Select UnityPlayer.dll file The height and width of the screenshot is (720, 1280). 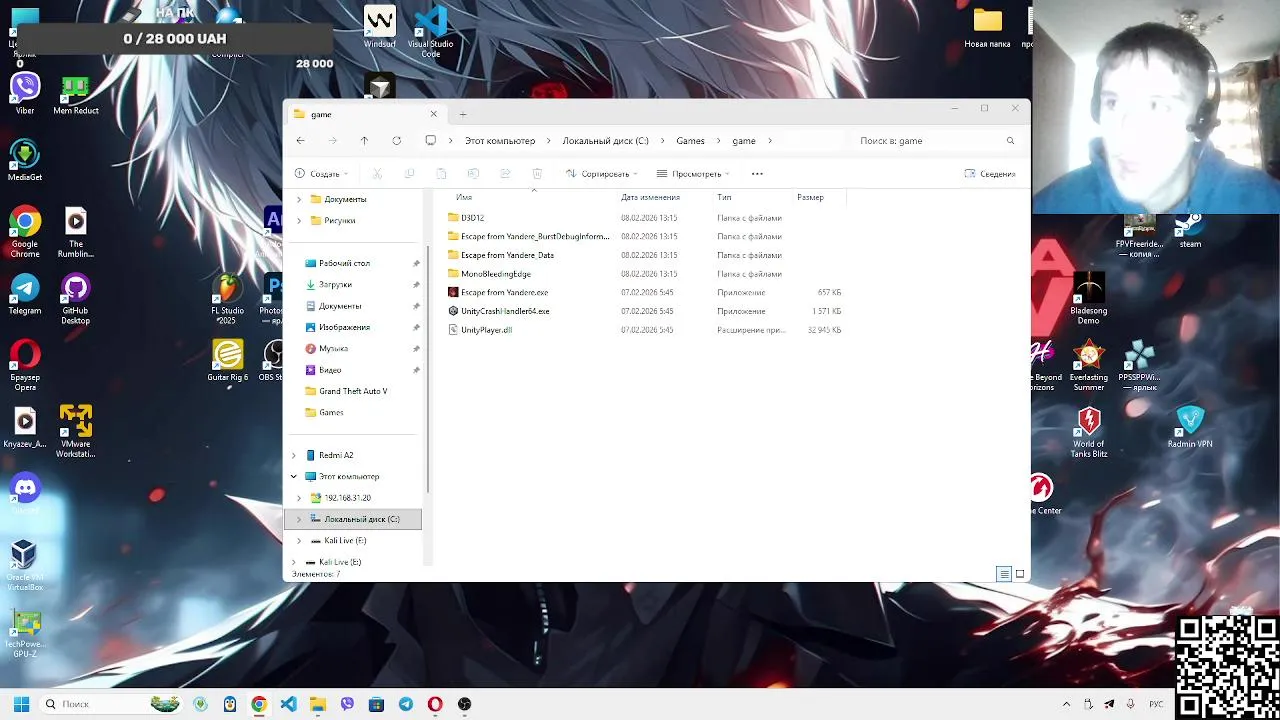point(486,330)
